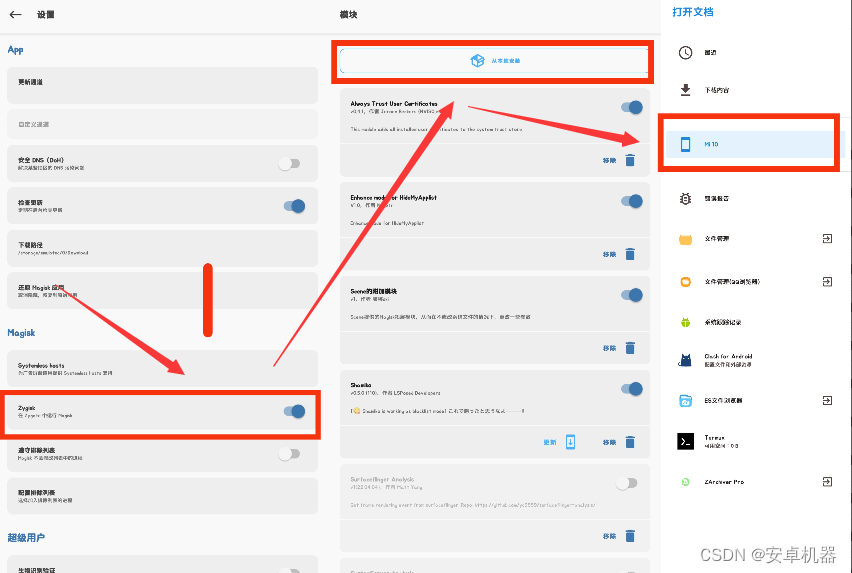Image resolution: width=852 pixels, height=573 pixels.
Task: Delete the Scene additional module
Action: [x=630, y=348]
